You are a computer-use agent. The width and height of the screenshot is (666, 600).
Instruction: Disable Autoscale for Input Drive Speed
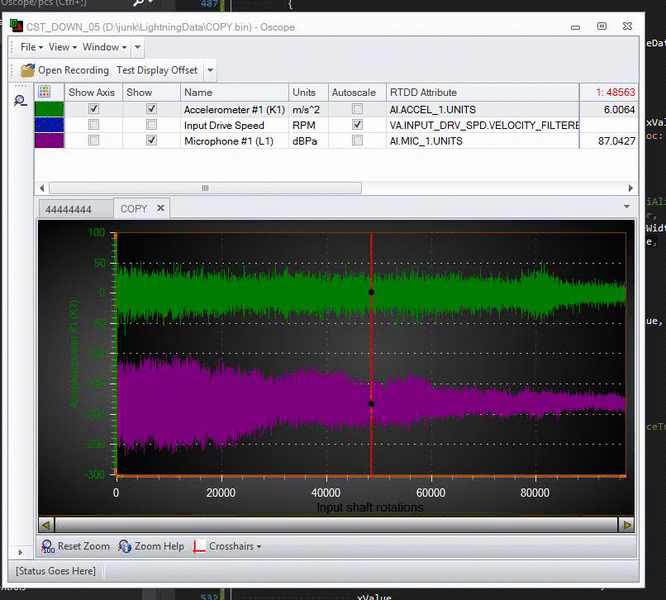point(358,125)
